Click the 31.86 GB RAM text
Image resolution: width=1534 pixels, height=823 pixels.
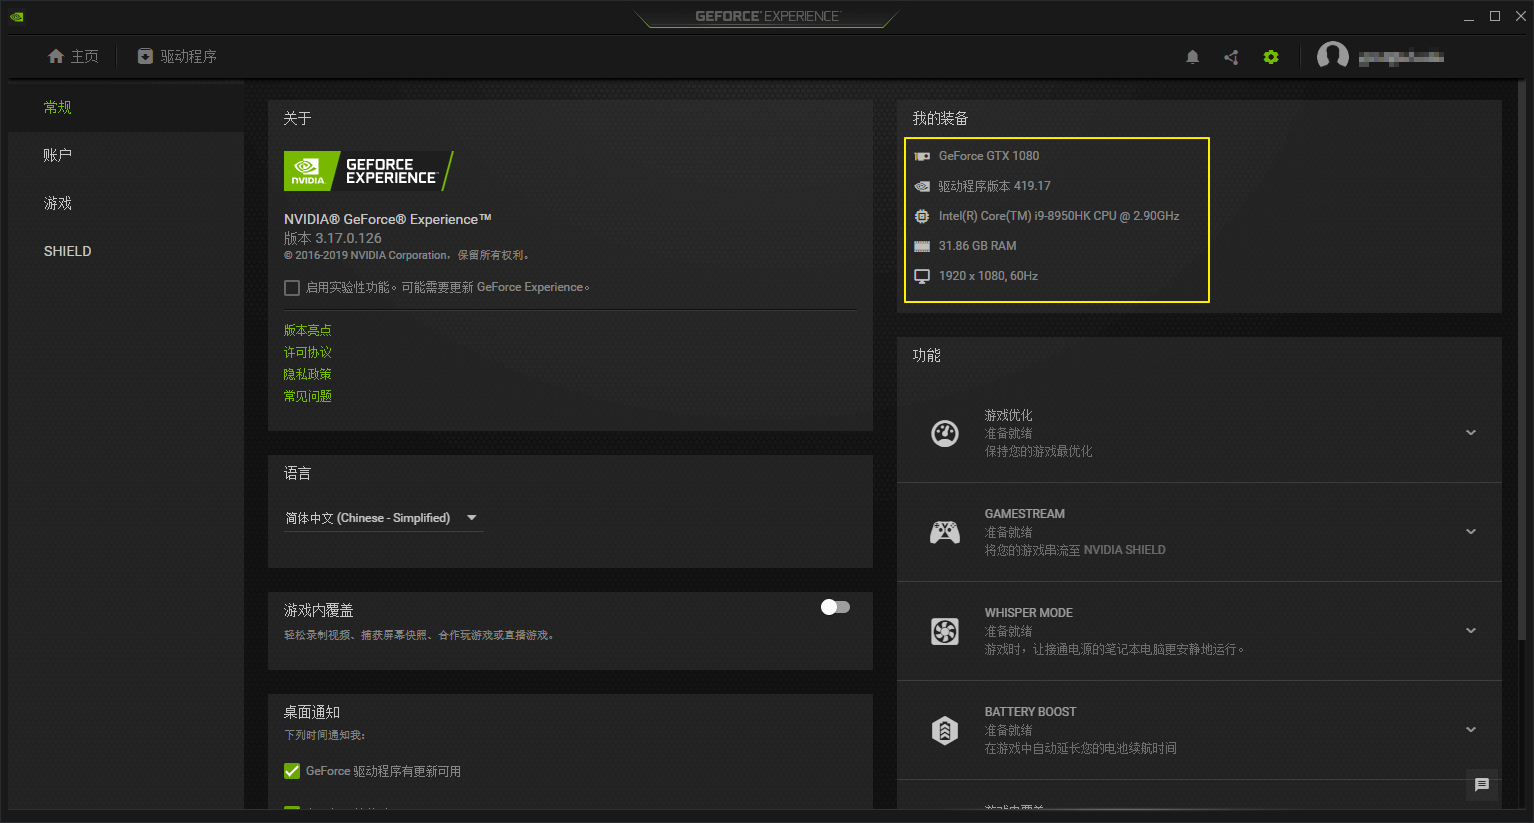tap(977, 246)
